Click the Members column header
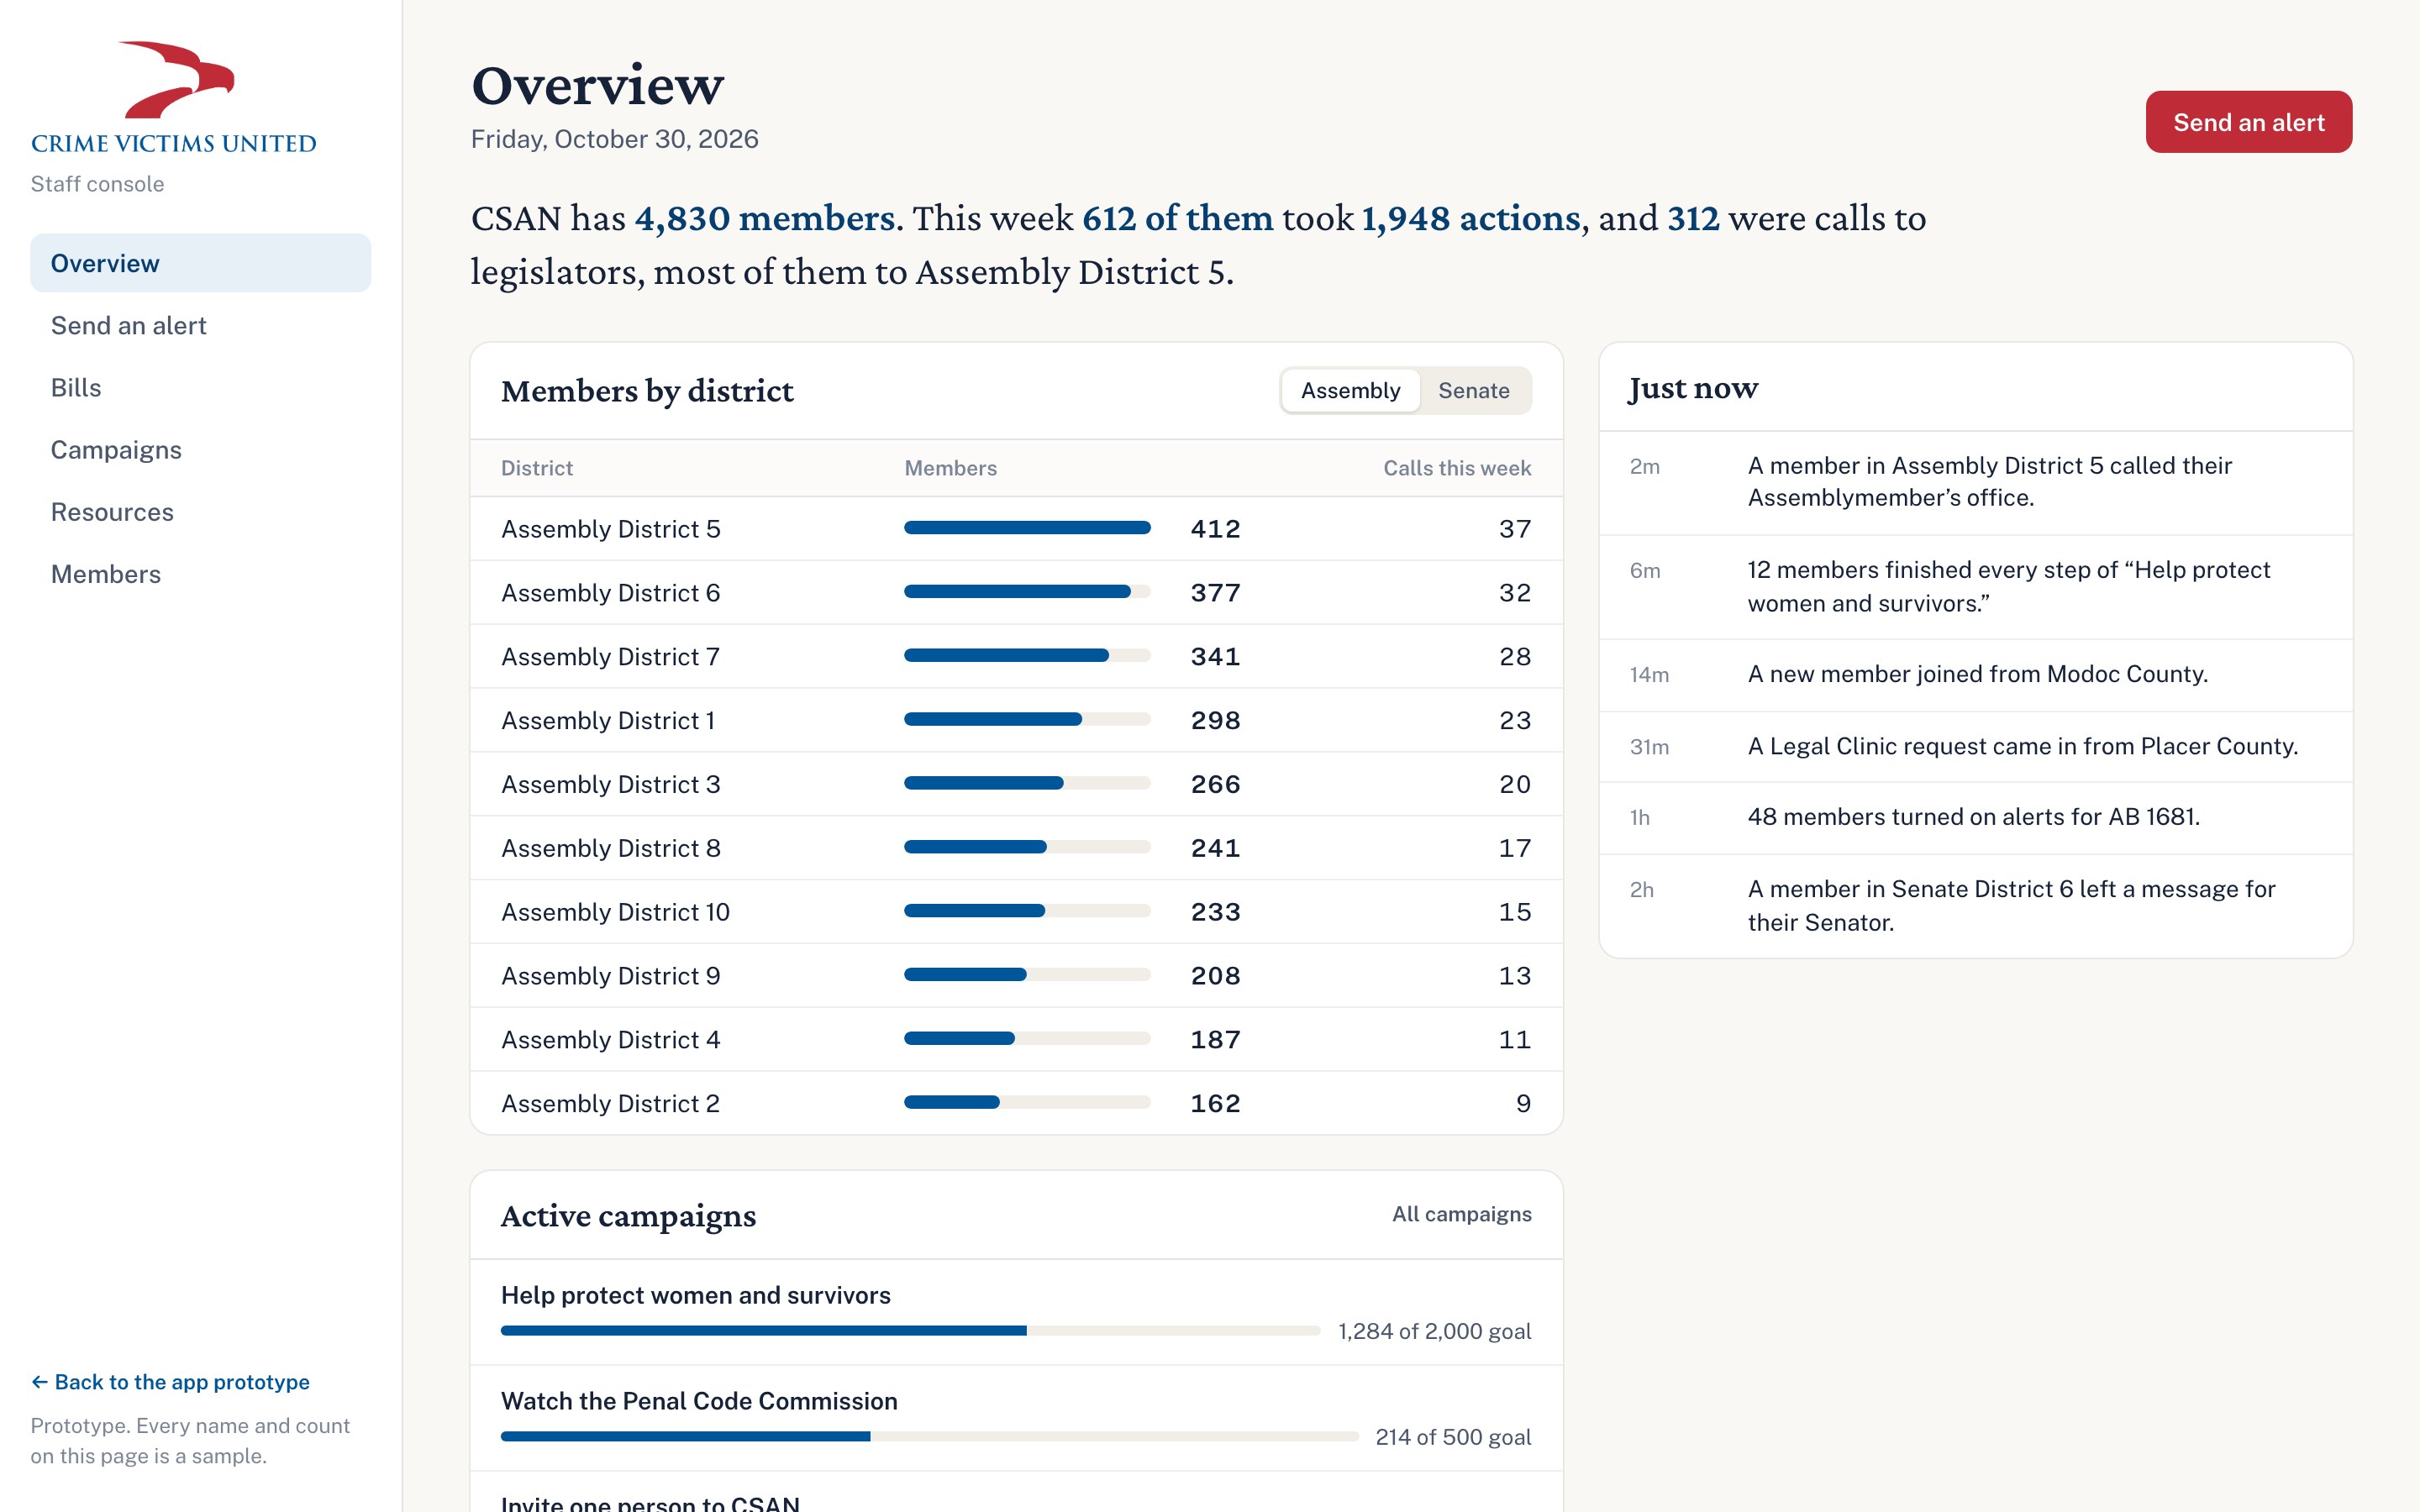This screenshot has width=2420, height=1512. click(950, 468)
